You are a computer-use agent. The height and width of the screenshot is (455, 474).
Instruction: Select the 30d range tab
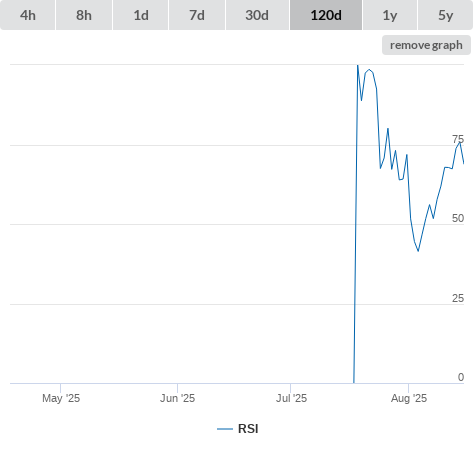(257, 15)
